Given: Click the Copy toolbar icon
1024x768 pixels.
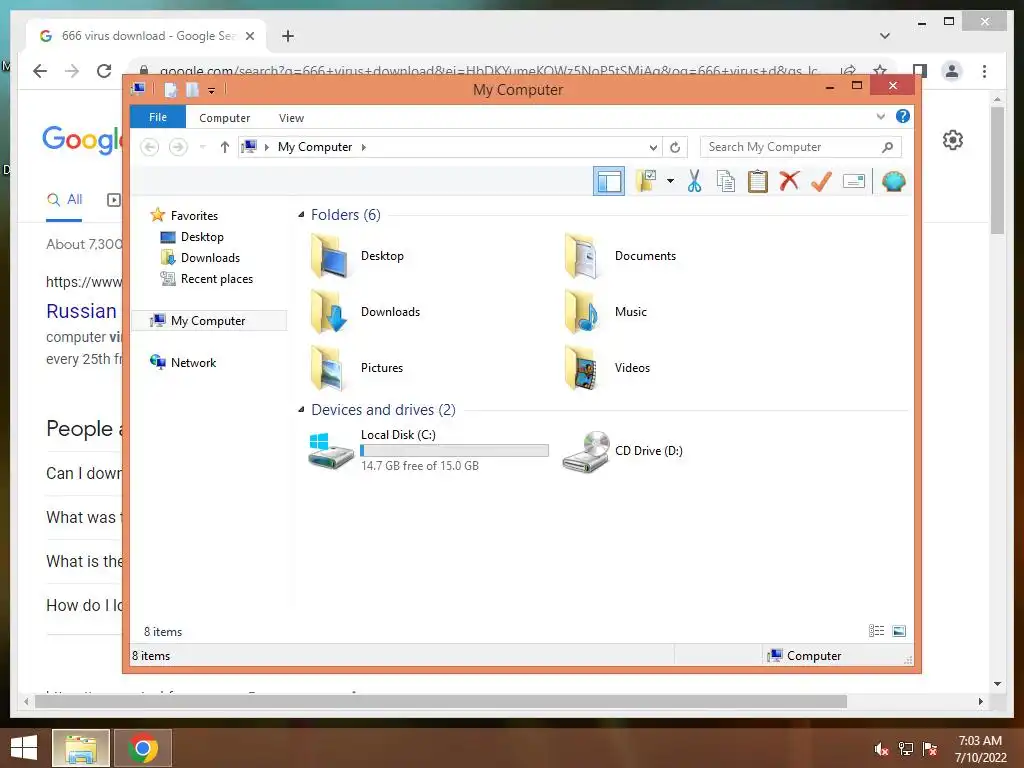Looking at the screenshot, I should 726,181.
